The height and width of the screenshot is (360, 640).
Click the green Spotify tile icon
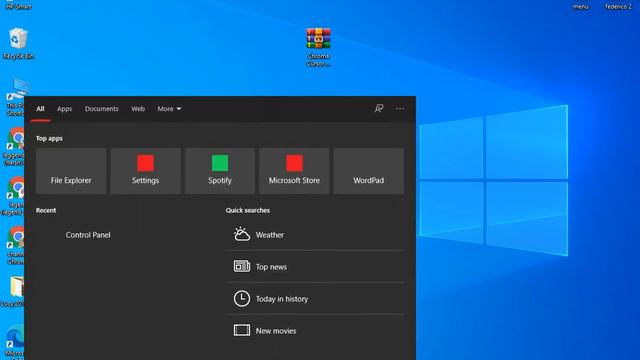pyautogui.click(x=220, y=163)
